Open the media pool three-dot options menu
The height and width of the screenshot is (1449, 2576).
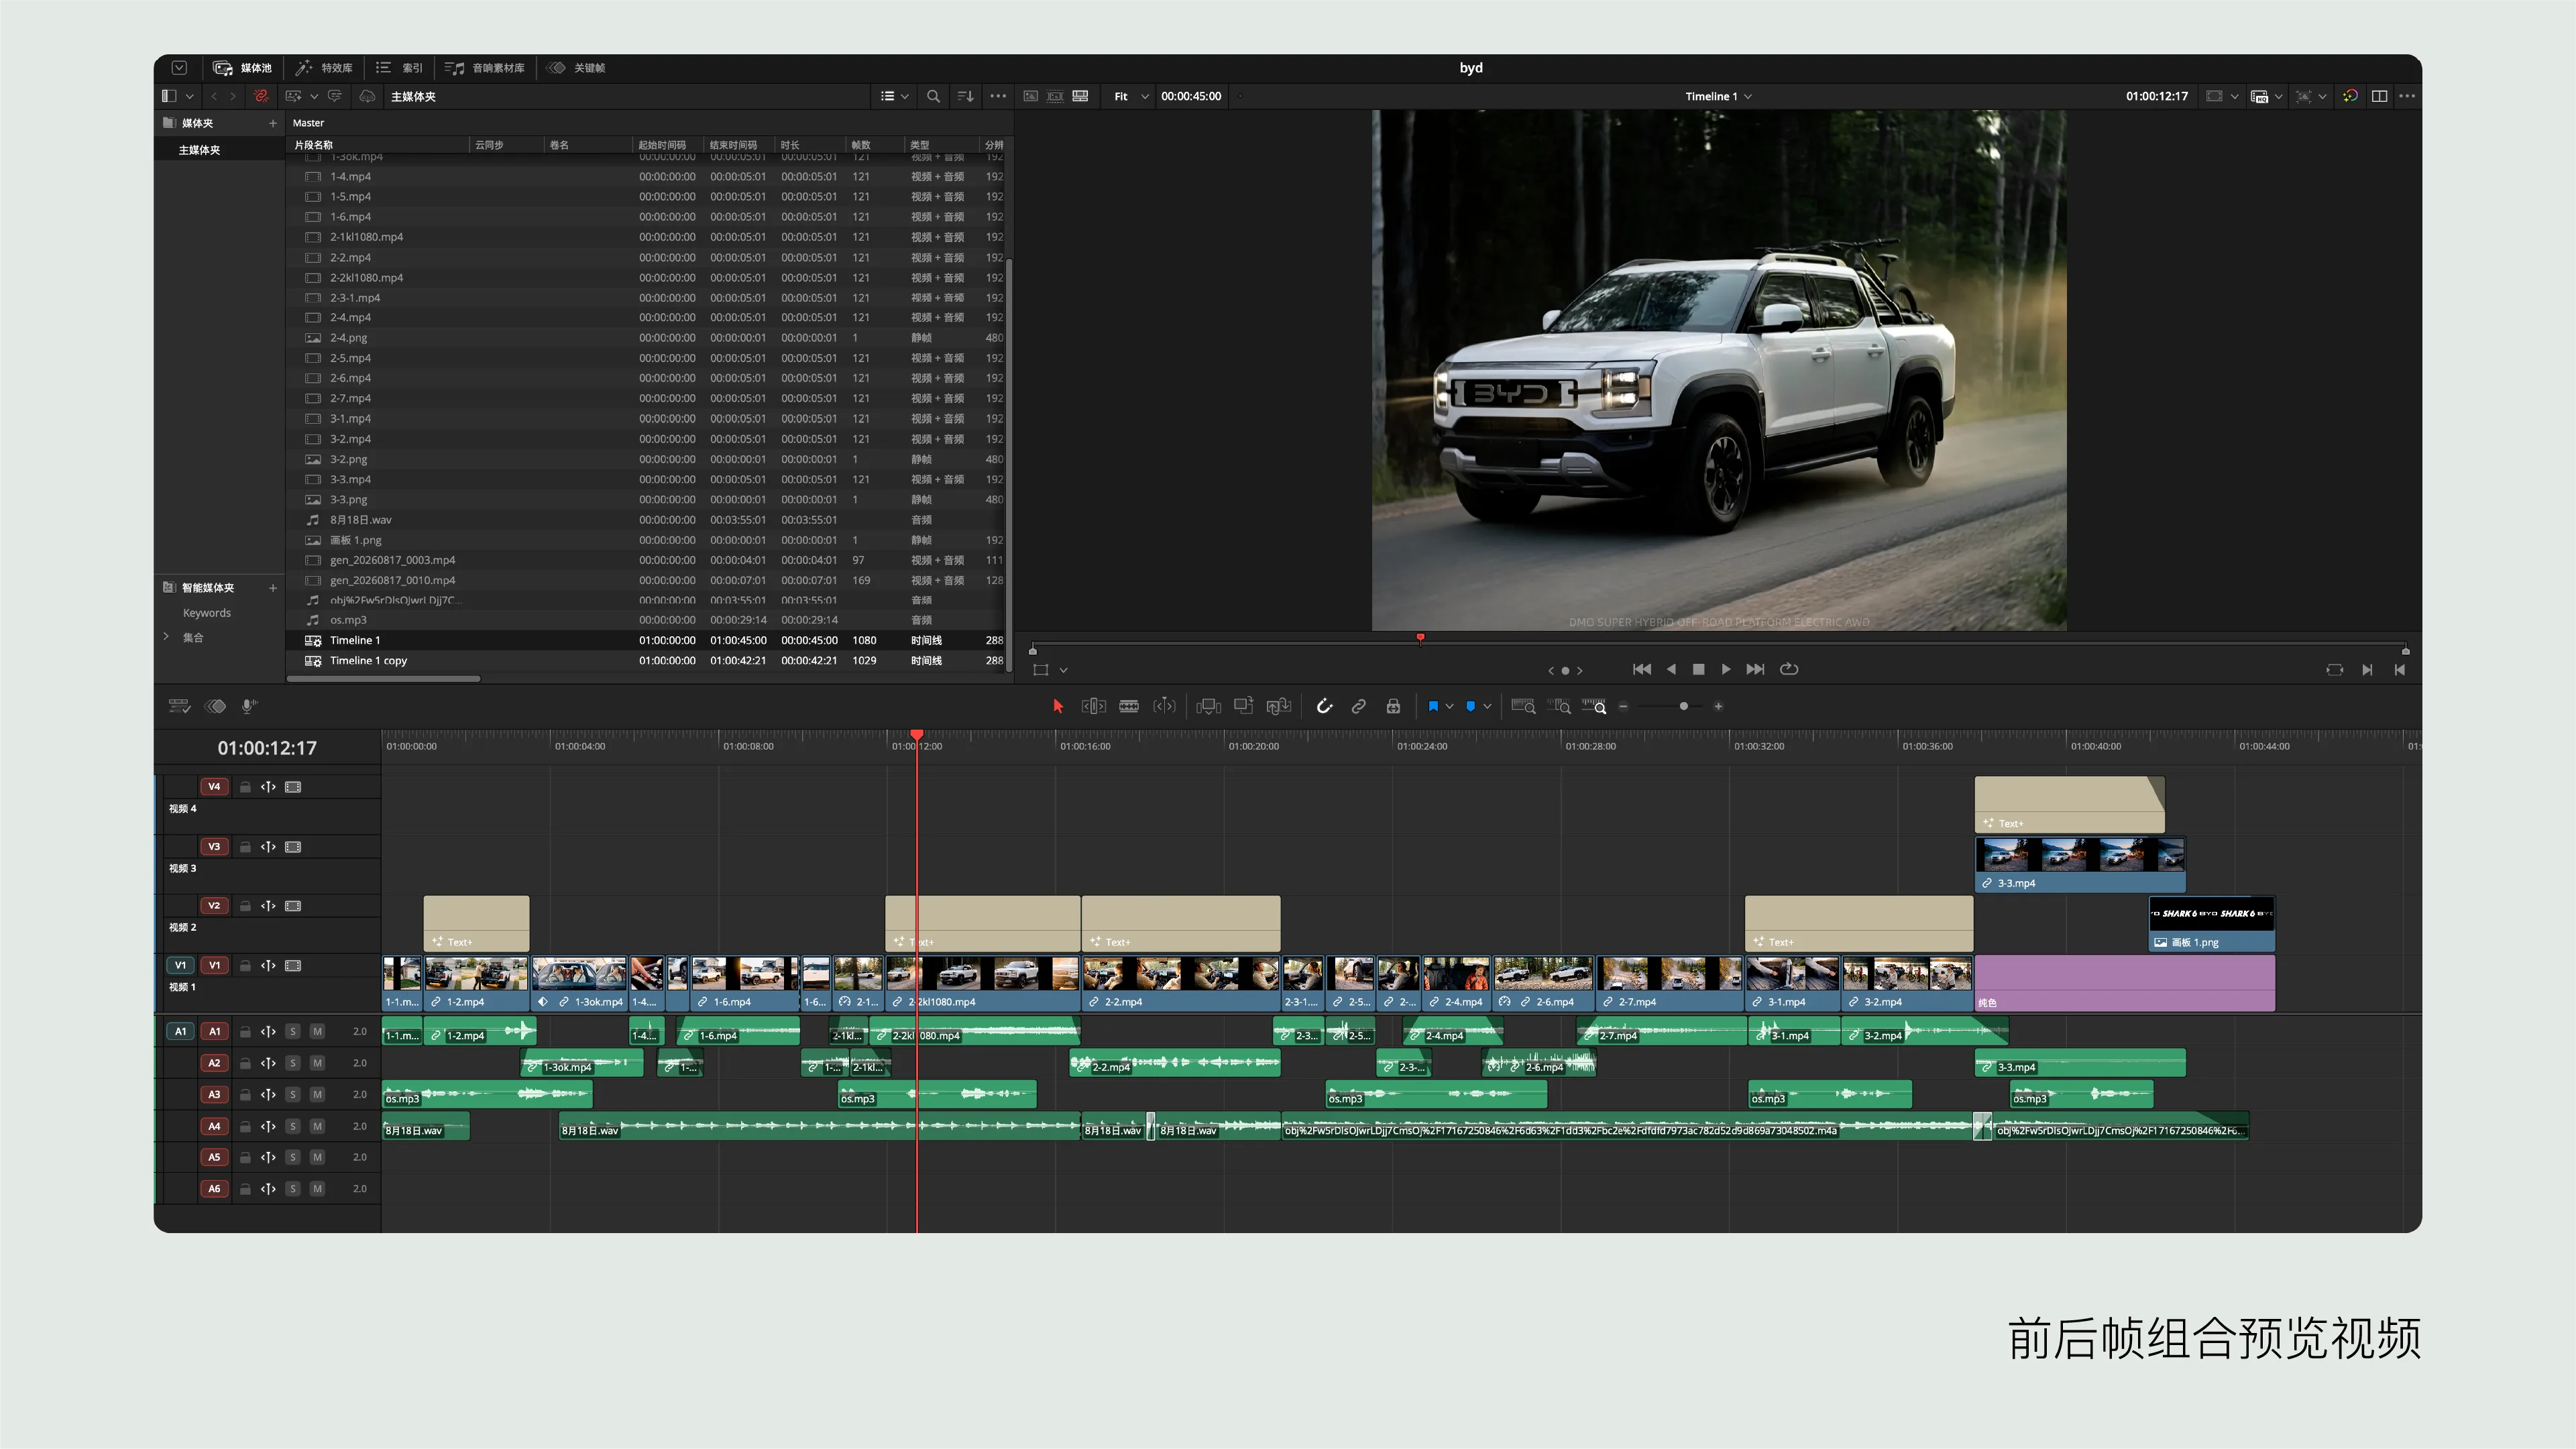(998, 96)
